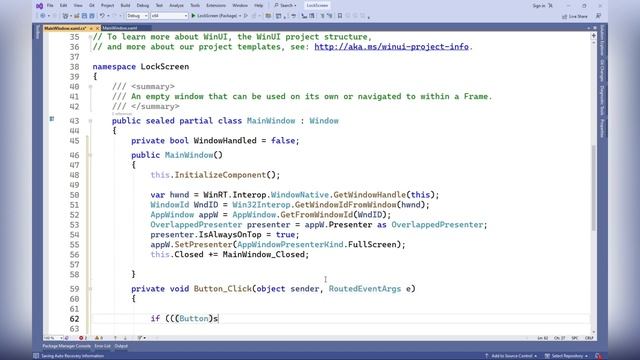Click Add to Source Control
640x360 pixels.
(511, 356)
